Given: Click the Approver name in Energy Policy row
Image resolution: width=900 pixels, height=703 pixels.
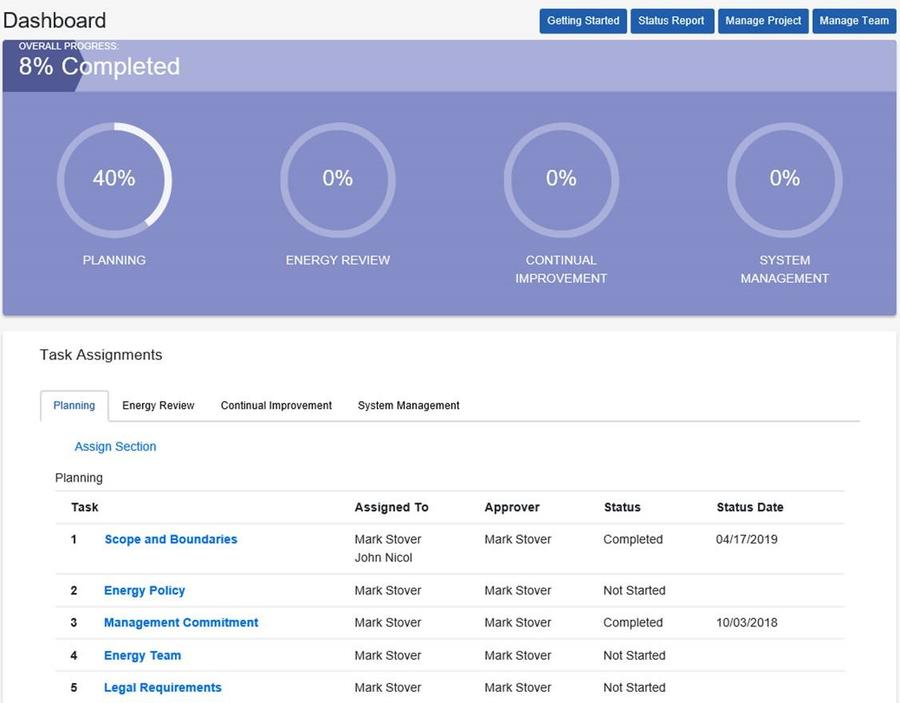Looking at the screenshot, I should tap(518, 591).
